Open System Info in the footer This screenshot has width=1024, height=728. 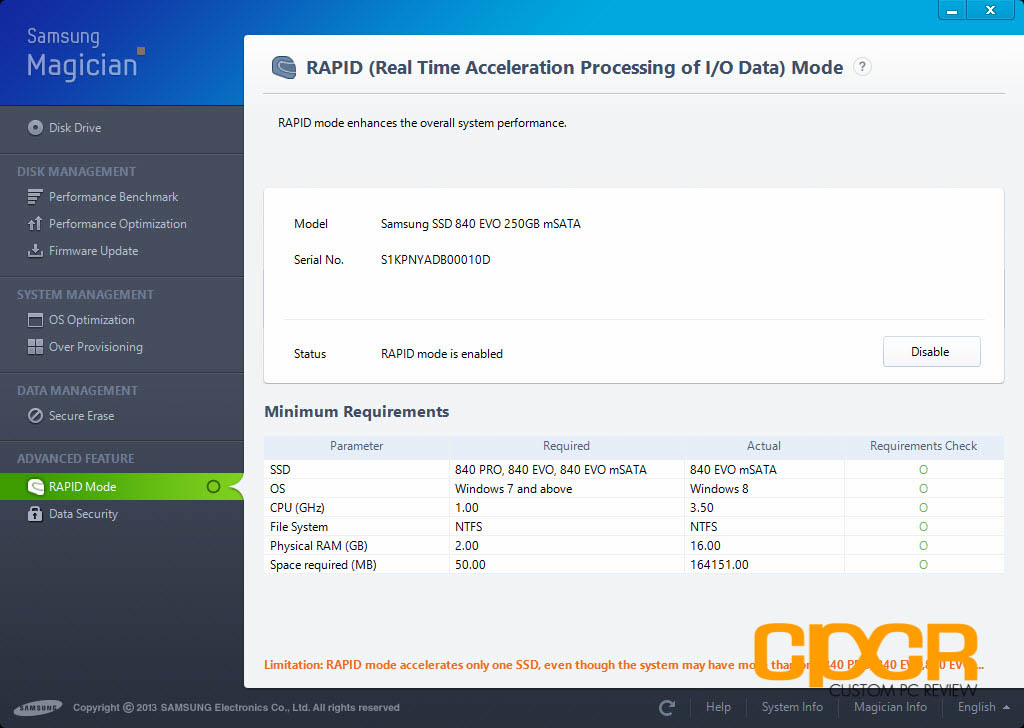coord(792,707)
